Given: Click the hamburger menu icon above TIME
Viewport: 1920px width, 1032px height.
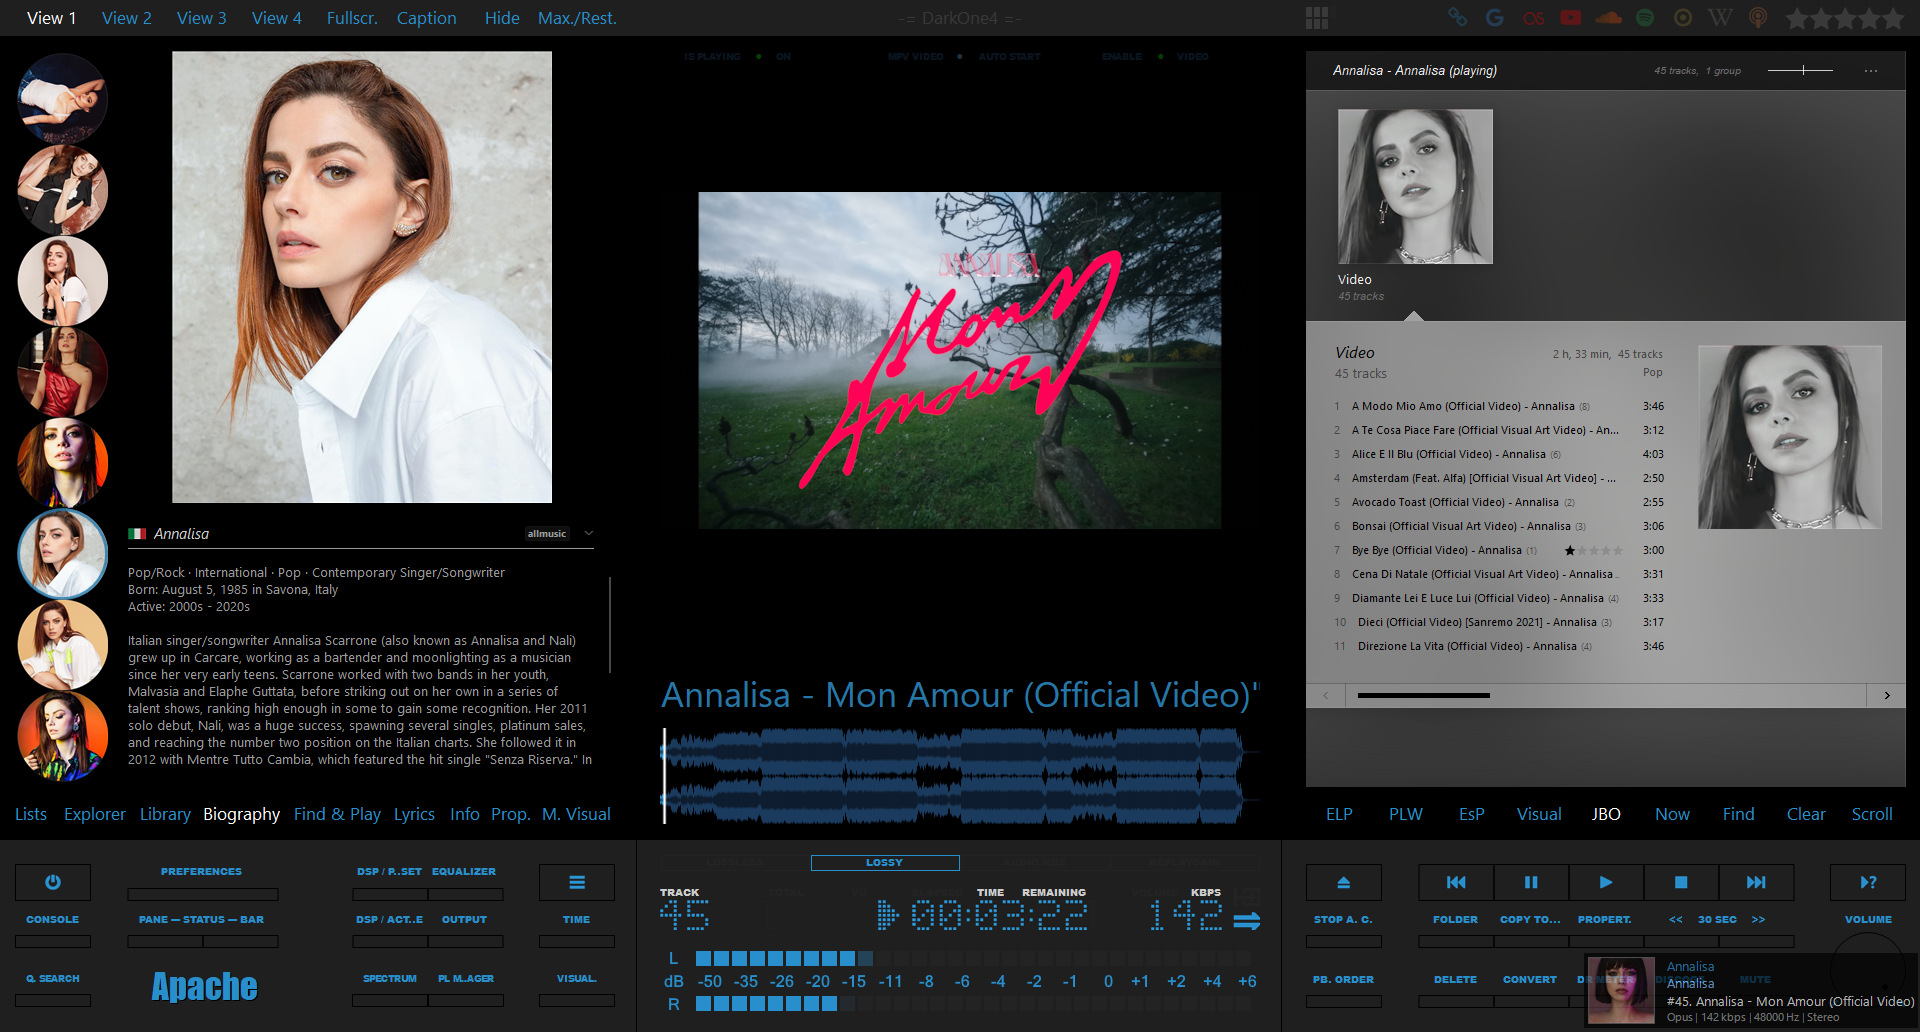Looking at the screenshot, I should [577, 882].
